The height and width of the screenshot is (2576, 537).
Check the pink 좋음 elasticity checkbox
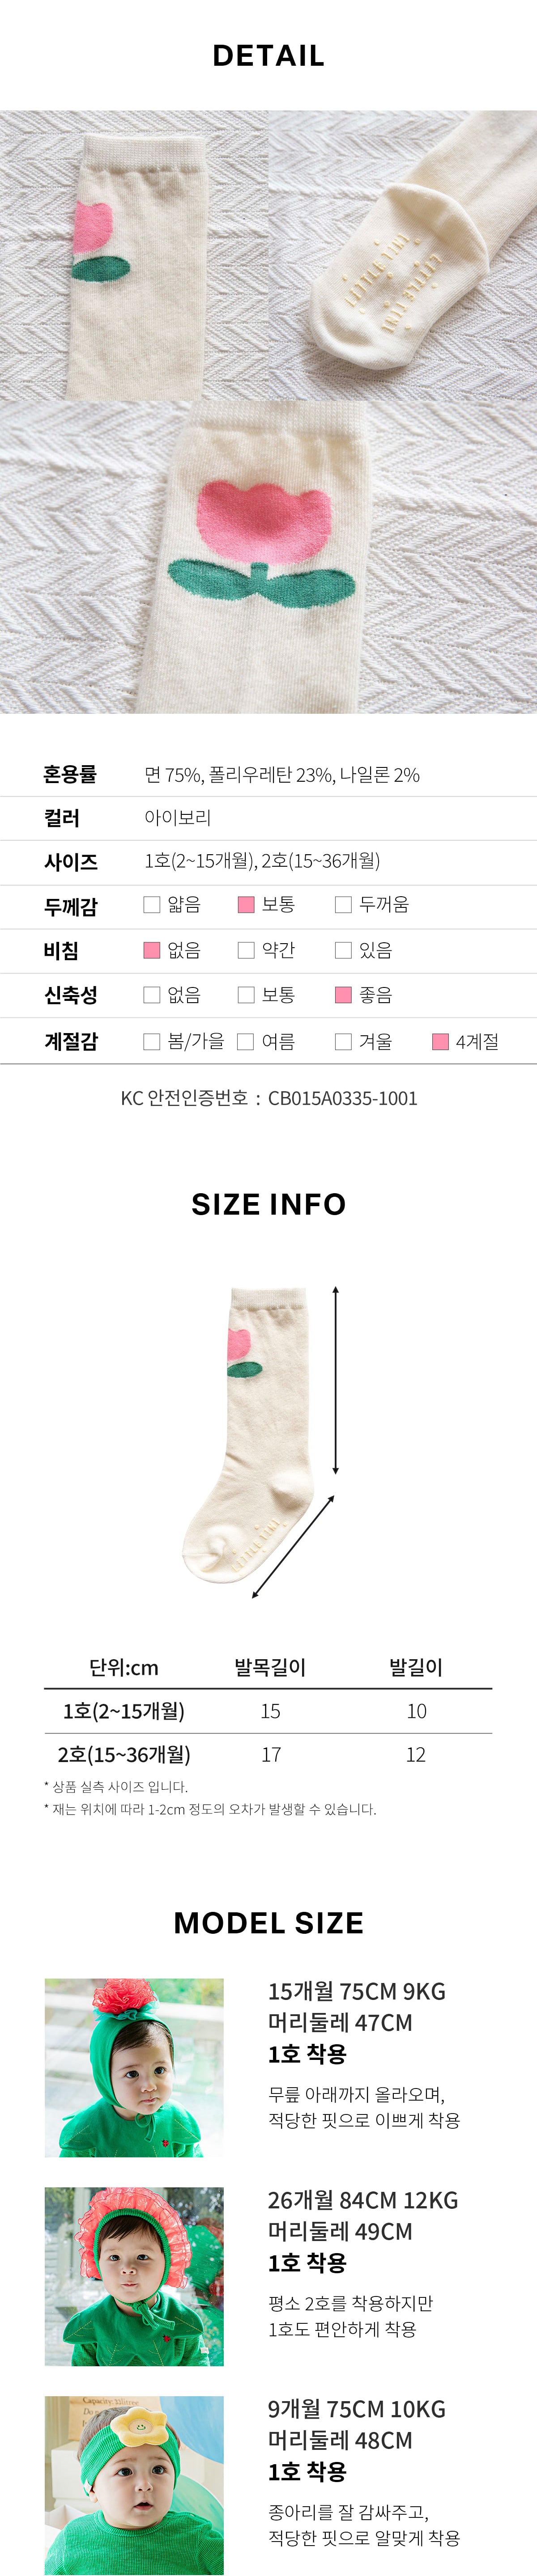coord(343,995)
